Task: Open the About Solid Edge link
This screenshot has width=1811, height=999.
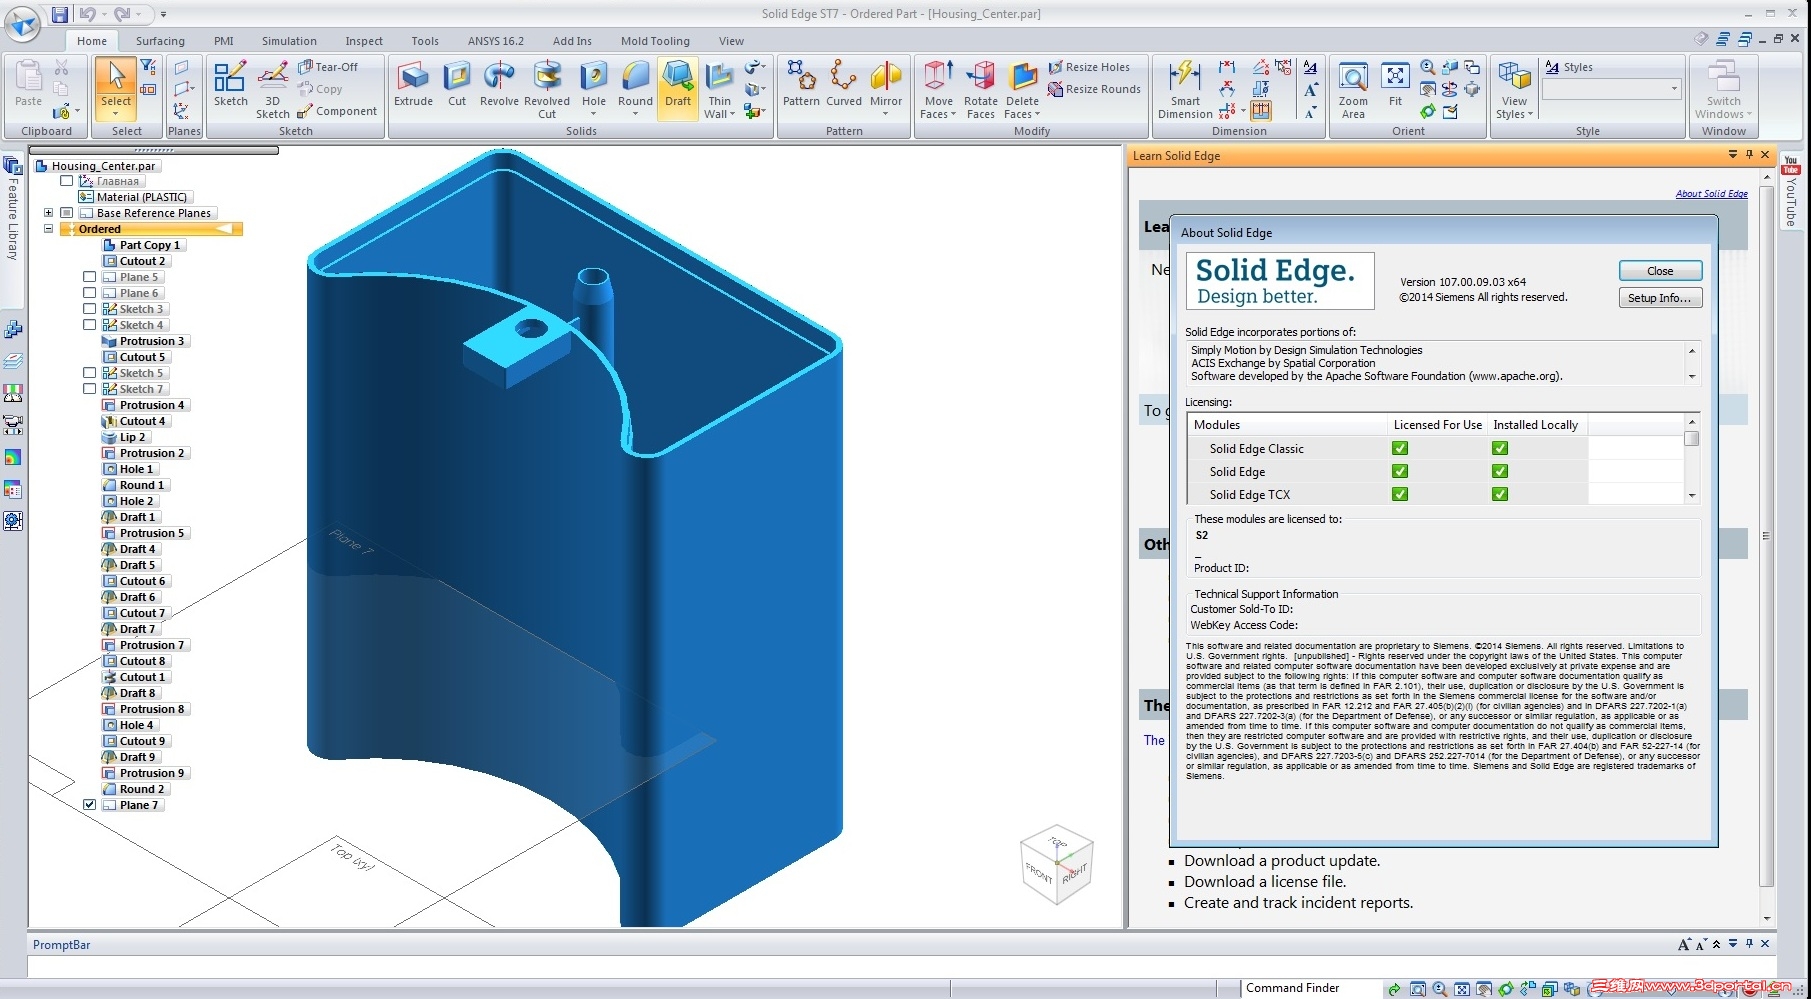Action: [x=1711, y=194]
